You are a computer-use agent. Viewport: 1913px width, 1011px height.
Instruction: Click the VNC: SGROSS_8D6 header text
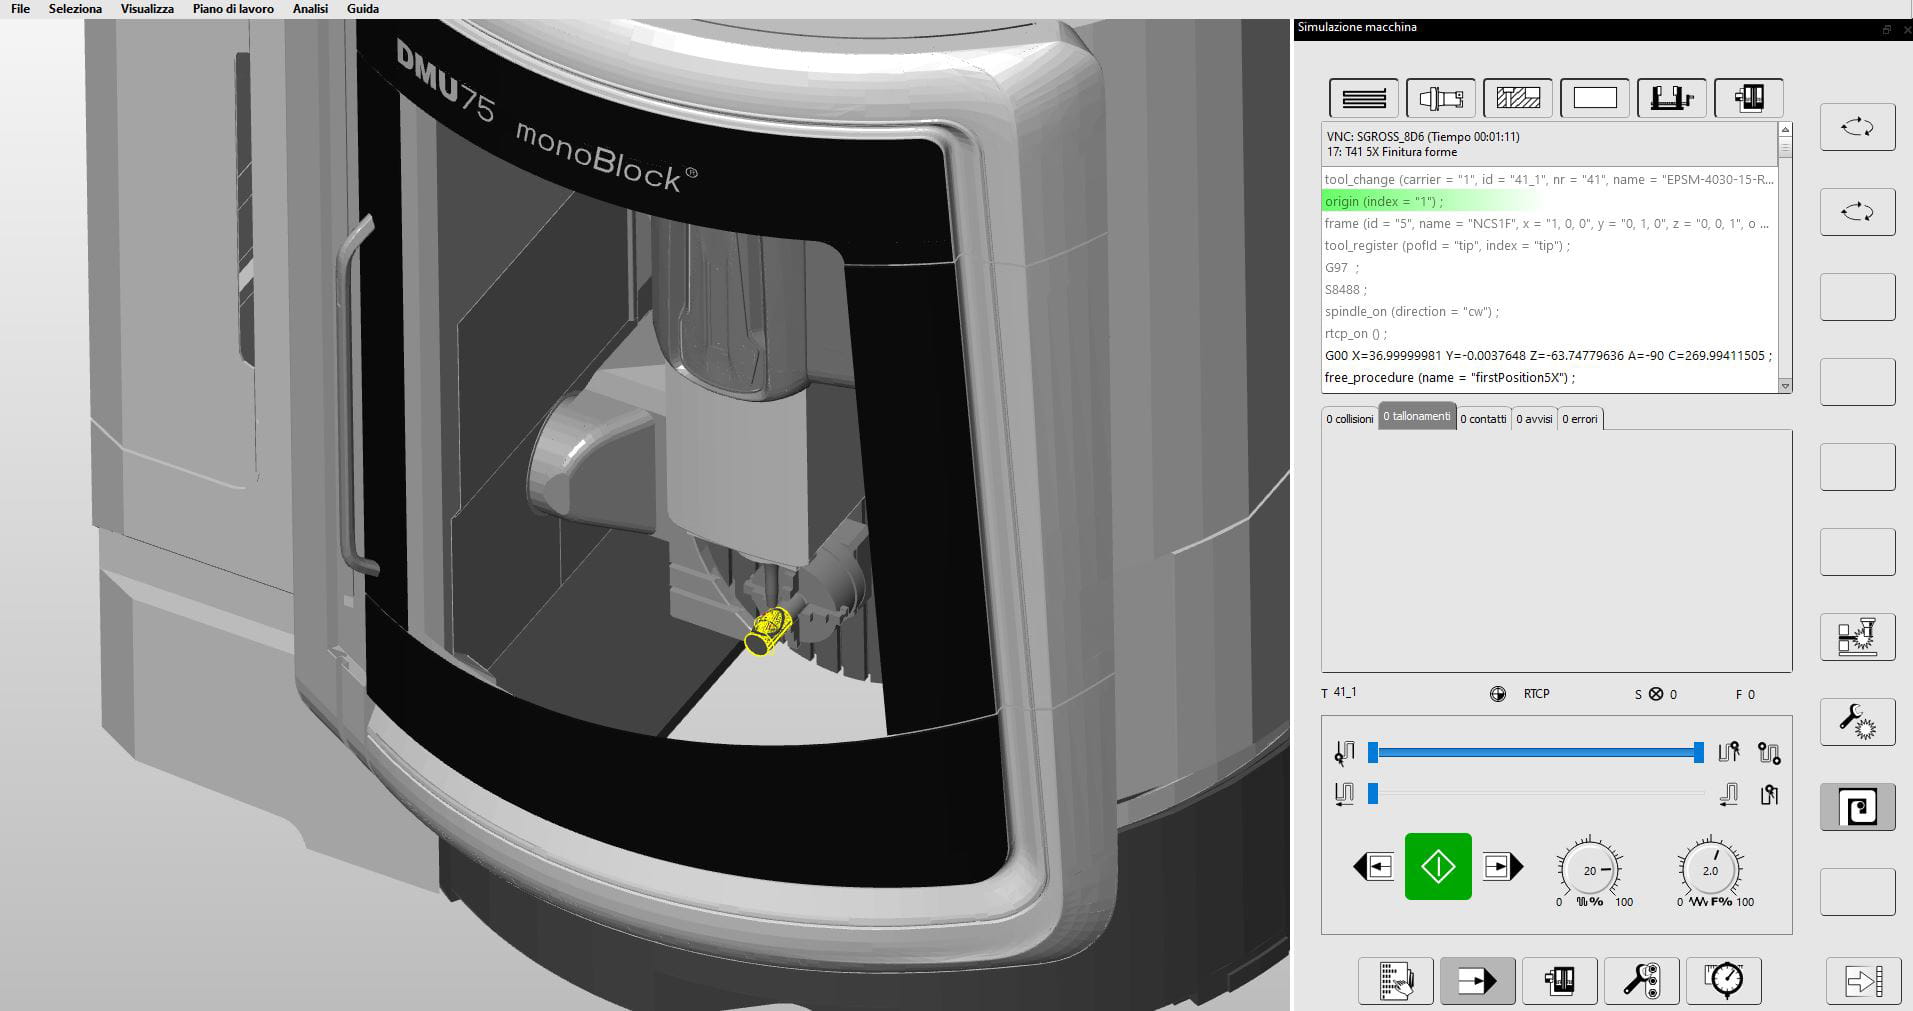pyautogui.click(x=1423, y=137)
